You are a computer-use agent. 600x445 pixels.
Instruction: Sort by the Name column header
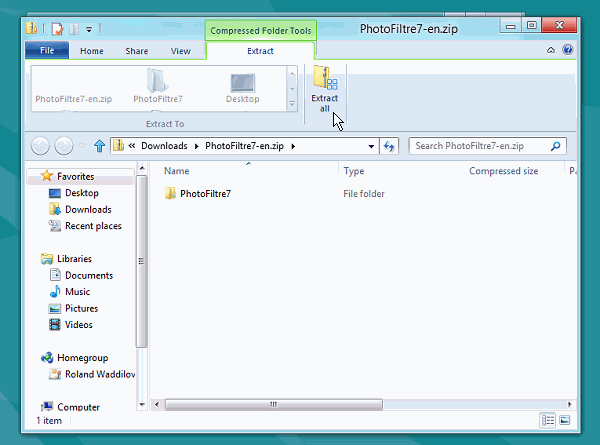pos(176,171)
